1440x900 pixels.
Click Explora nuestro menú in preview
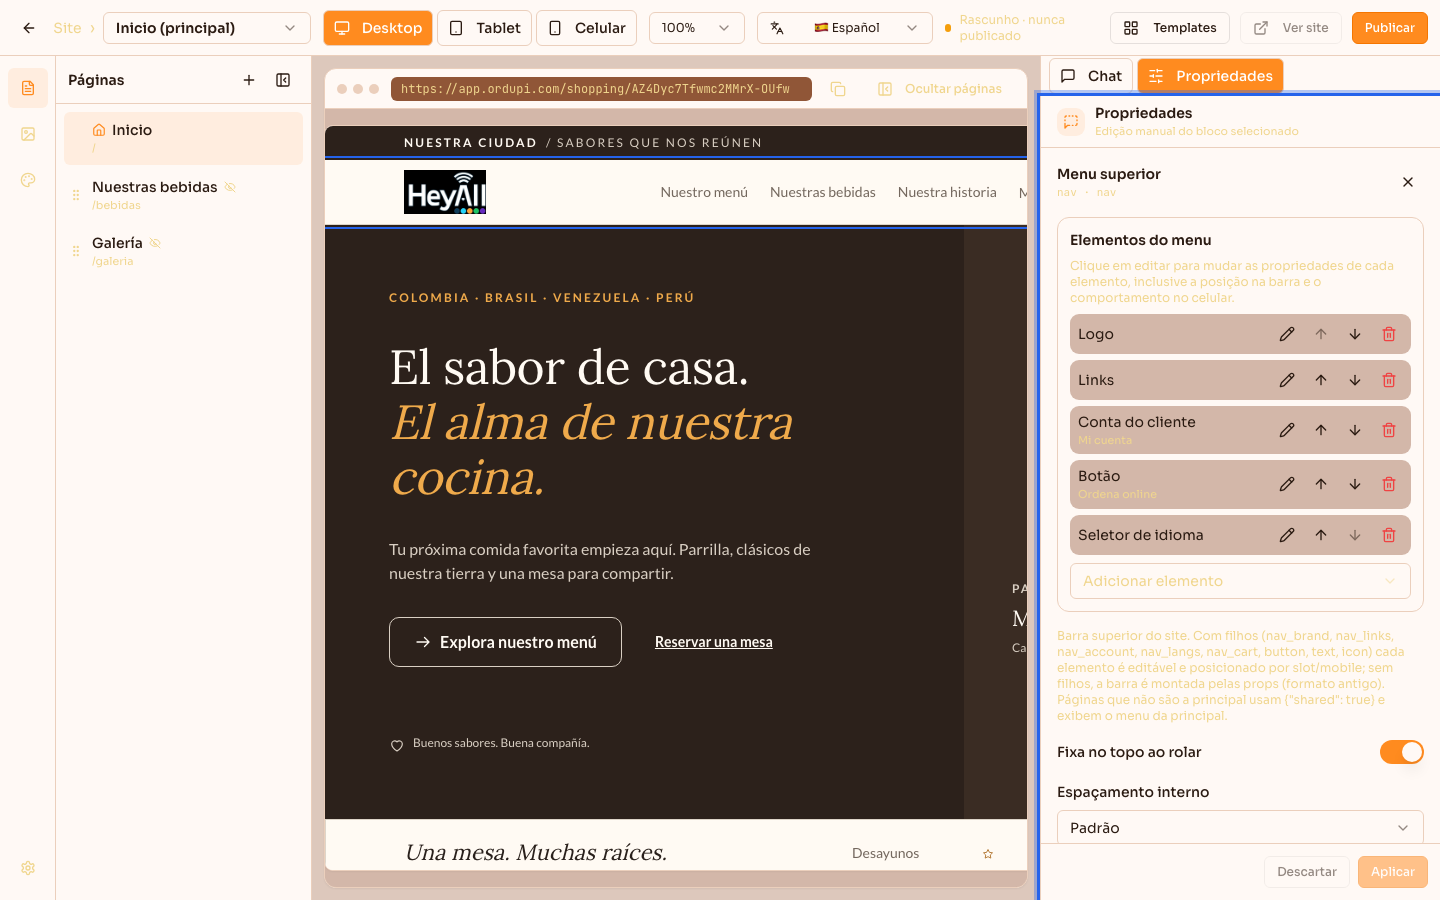click(505, 642)
